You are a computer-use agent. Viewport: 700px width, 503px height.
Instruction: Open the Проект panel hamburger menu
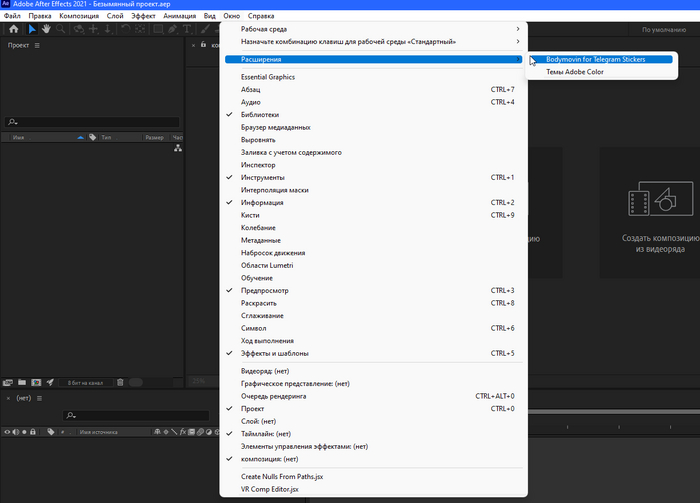[38, 46]
